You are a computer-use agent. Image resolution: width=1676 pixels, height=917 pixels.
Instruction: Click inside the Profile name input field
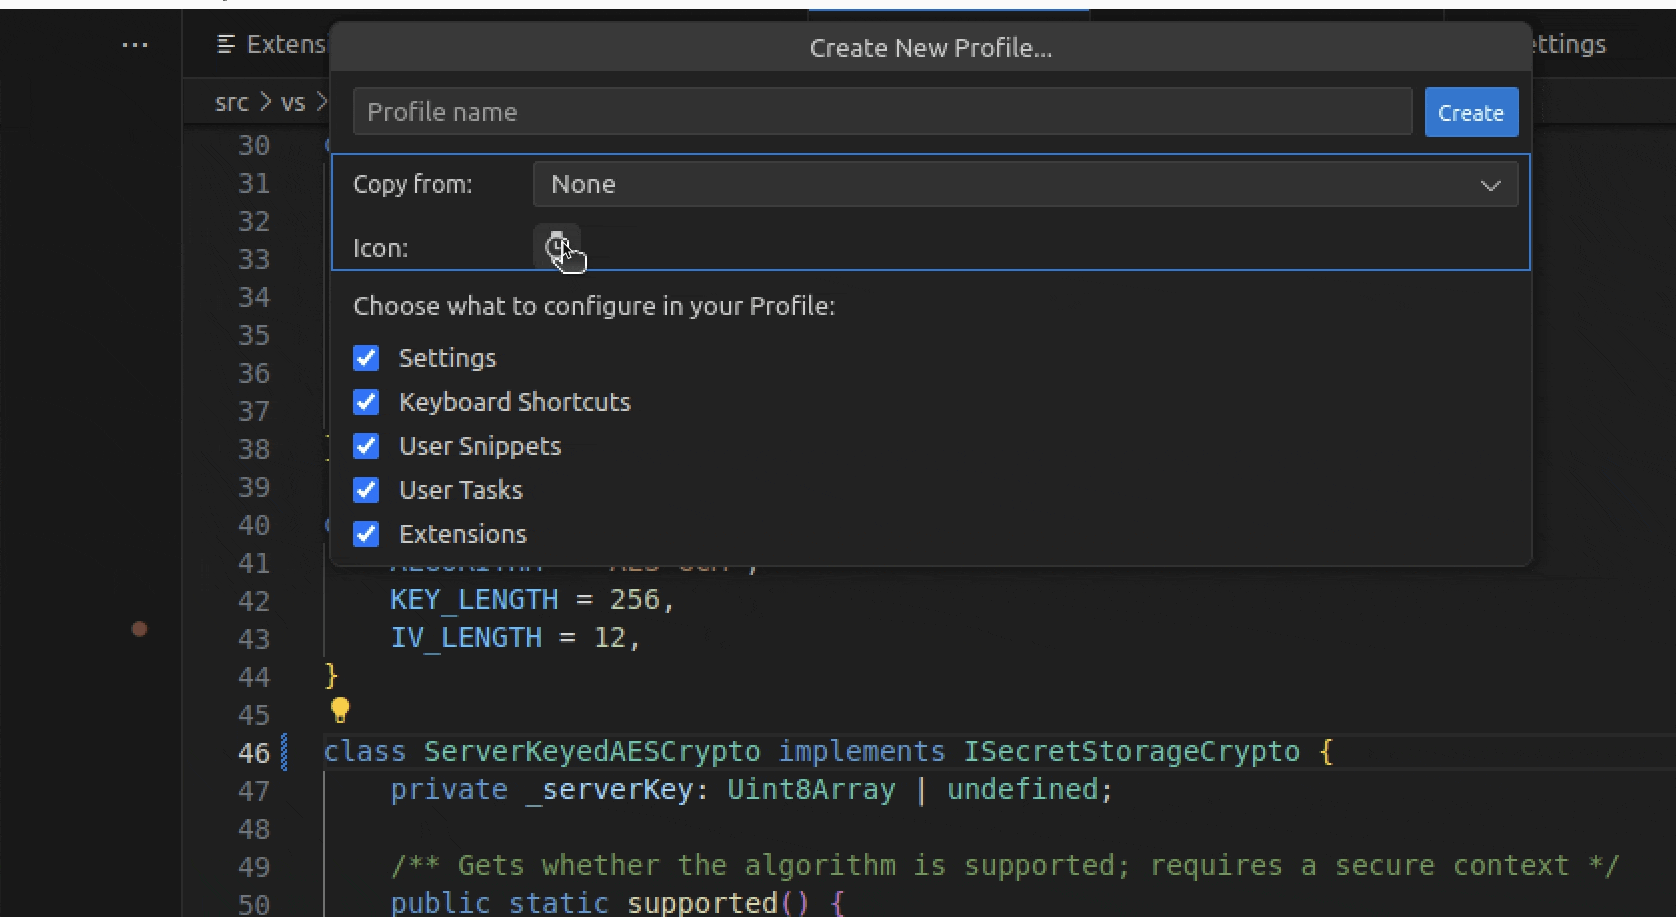[x=880, y=111]
